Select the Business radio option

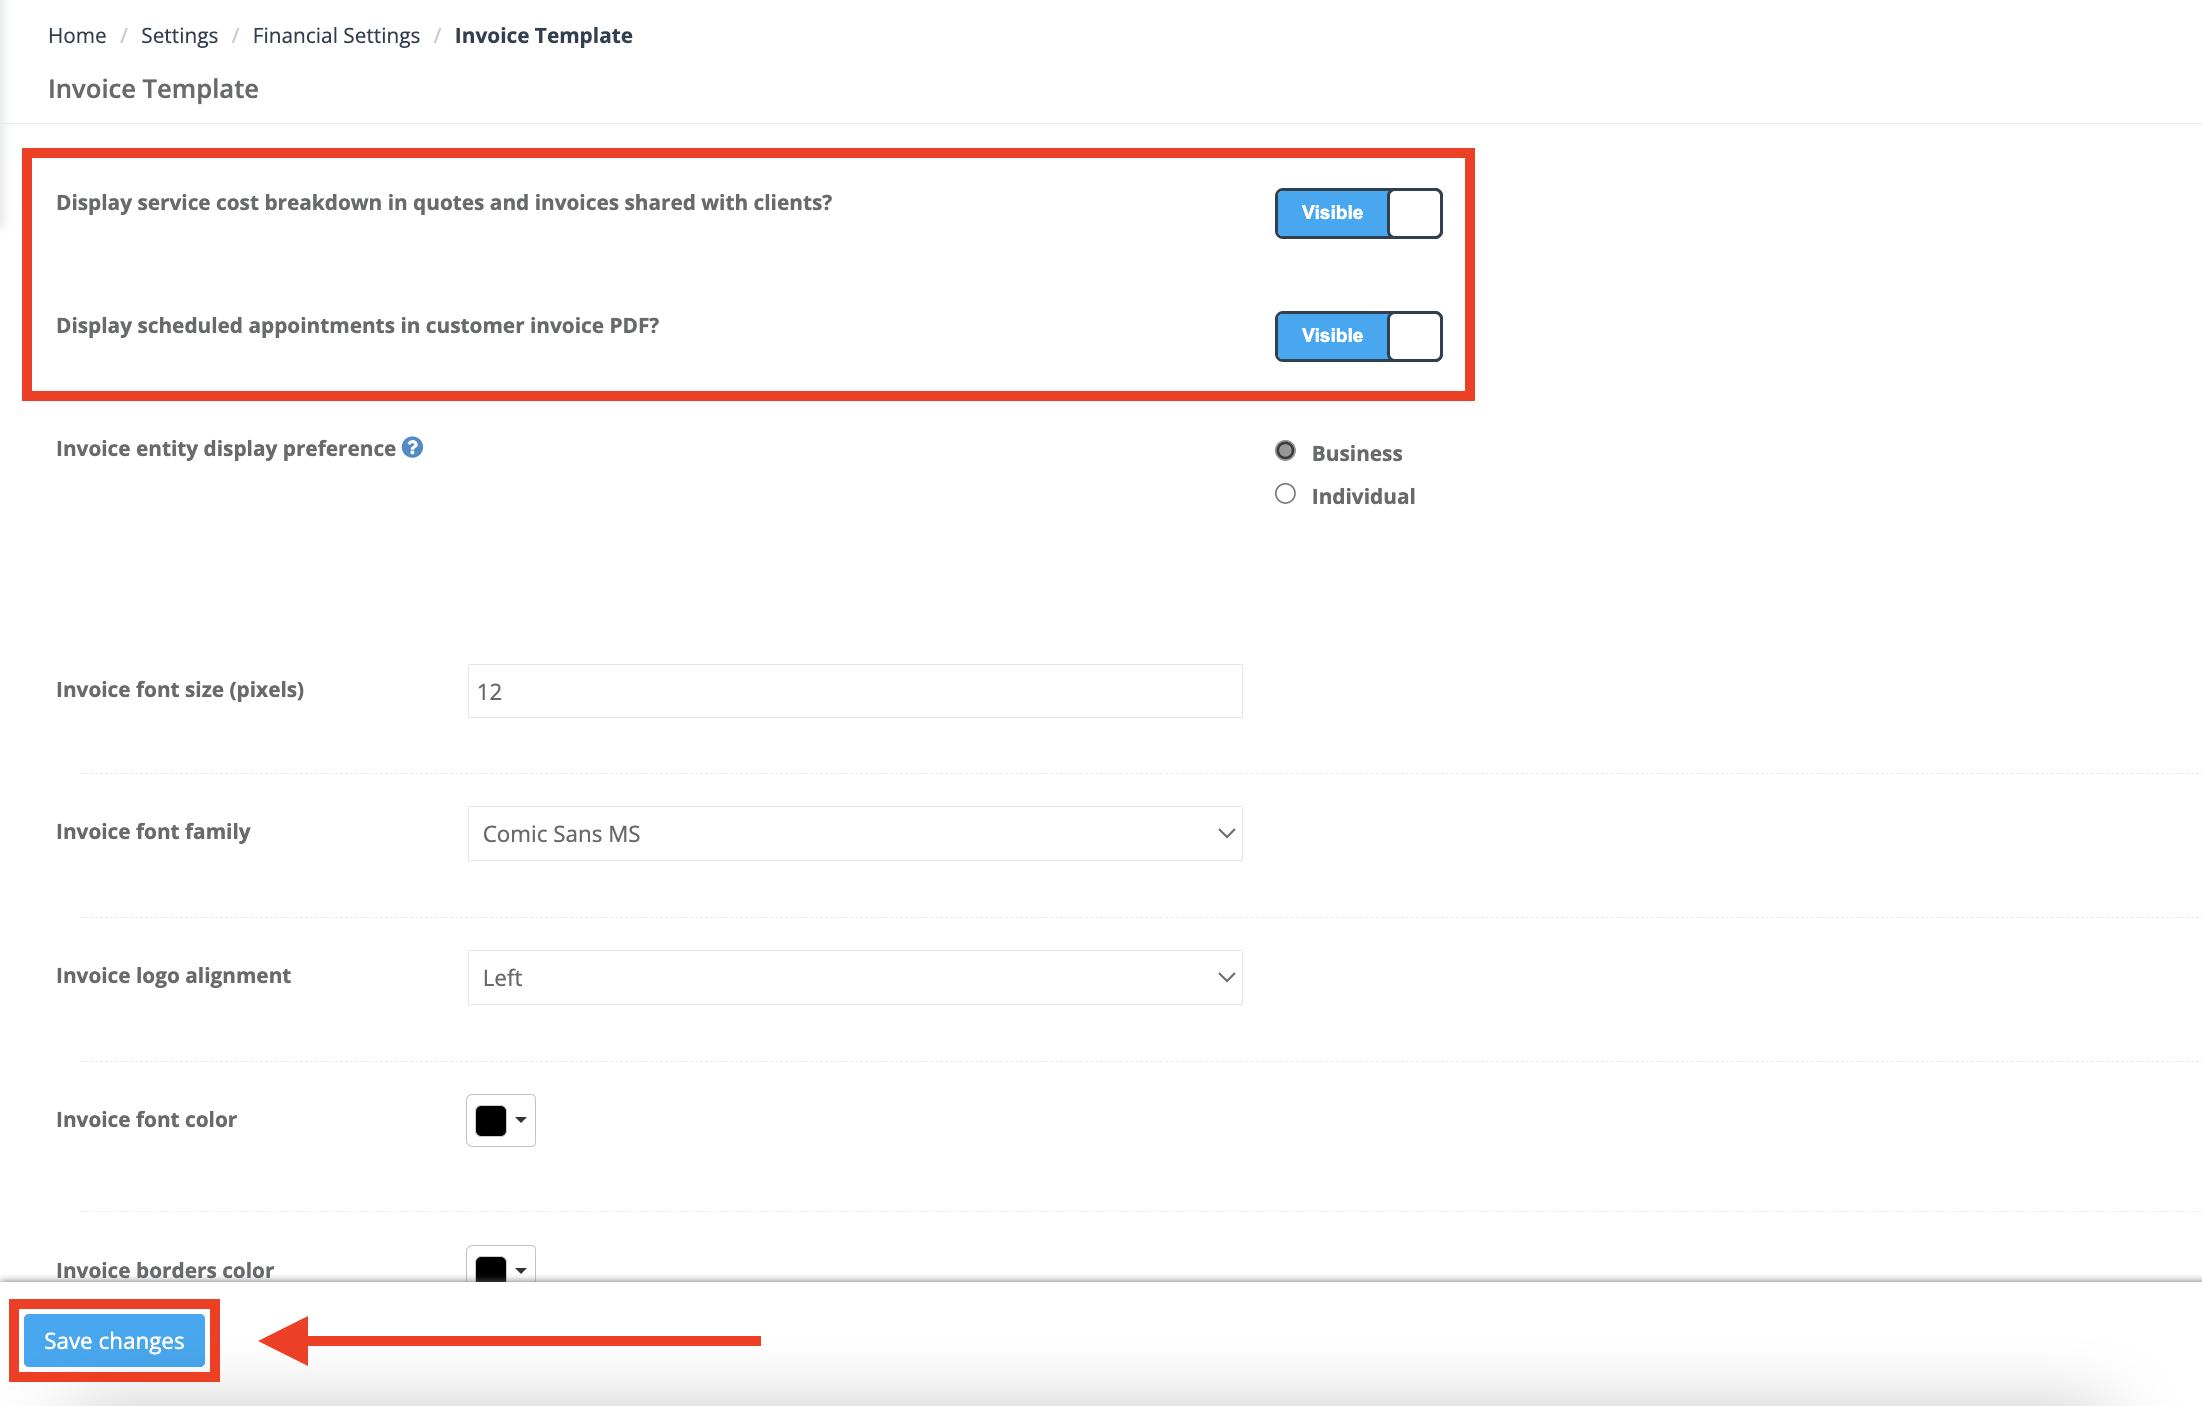(1285, 451)
